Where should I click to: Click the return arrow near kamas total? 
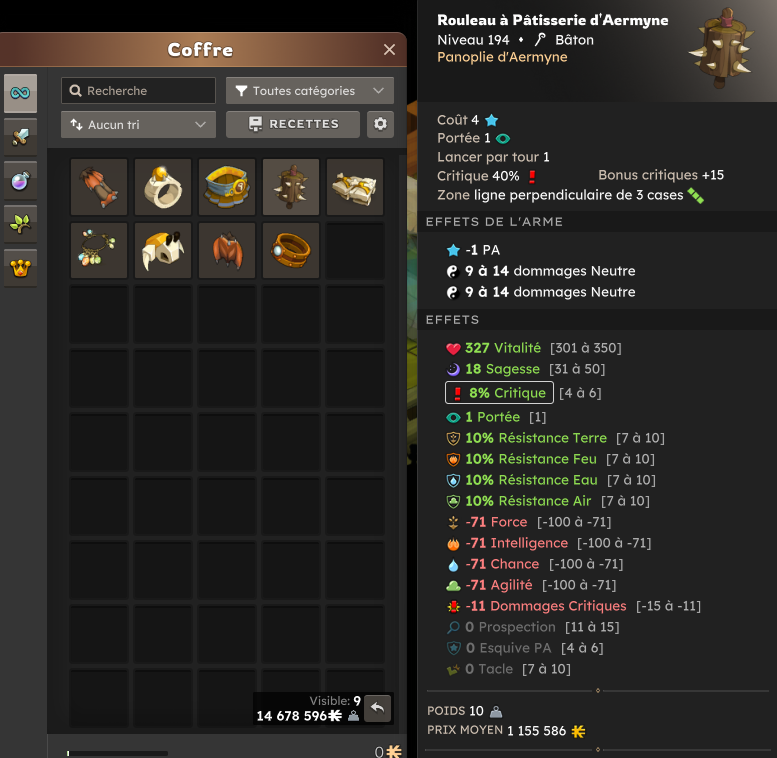tap(378, 707)
